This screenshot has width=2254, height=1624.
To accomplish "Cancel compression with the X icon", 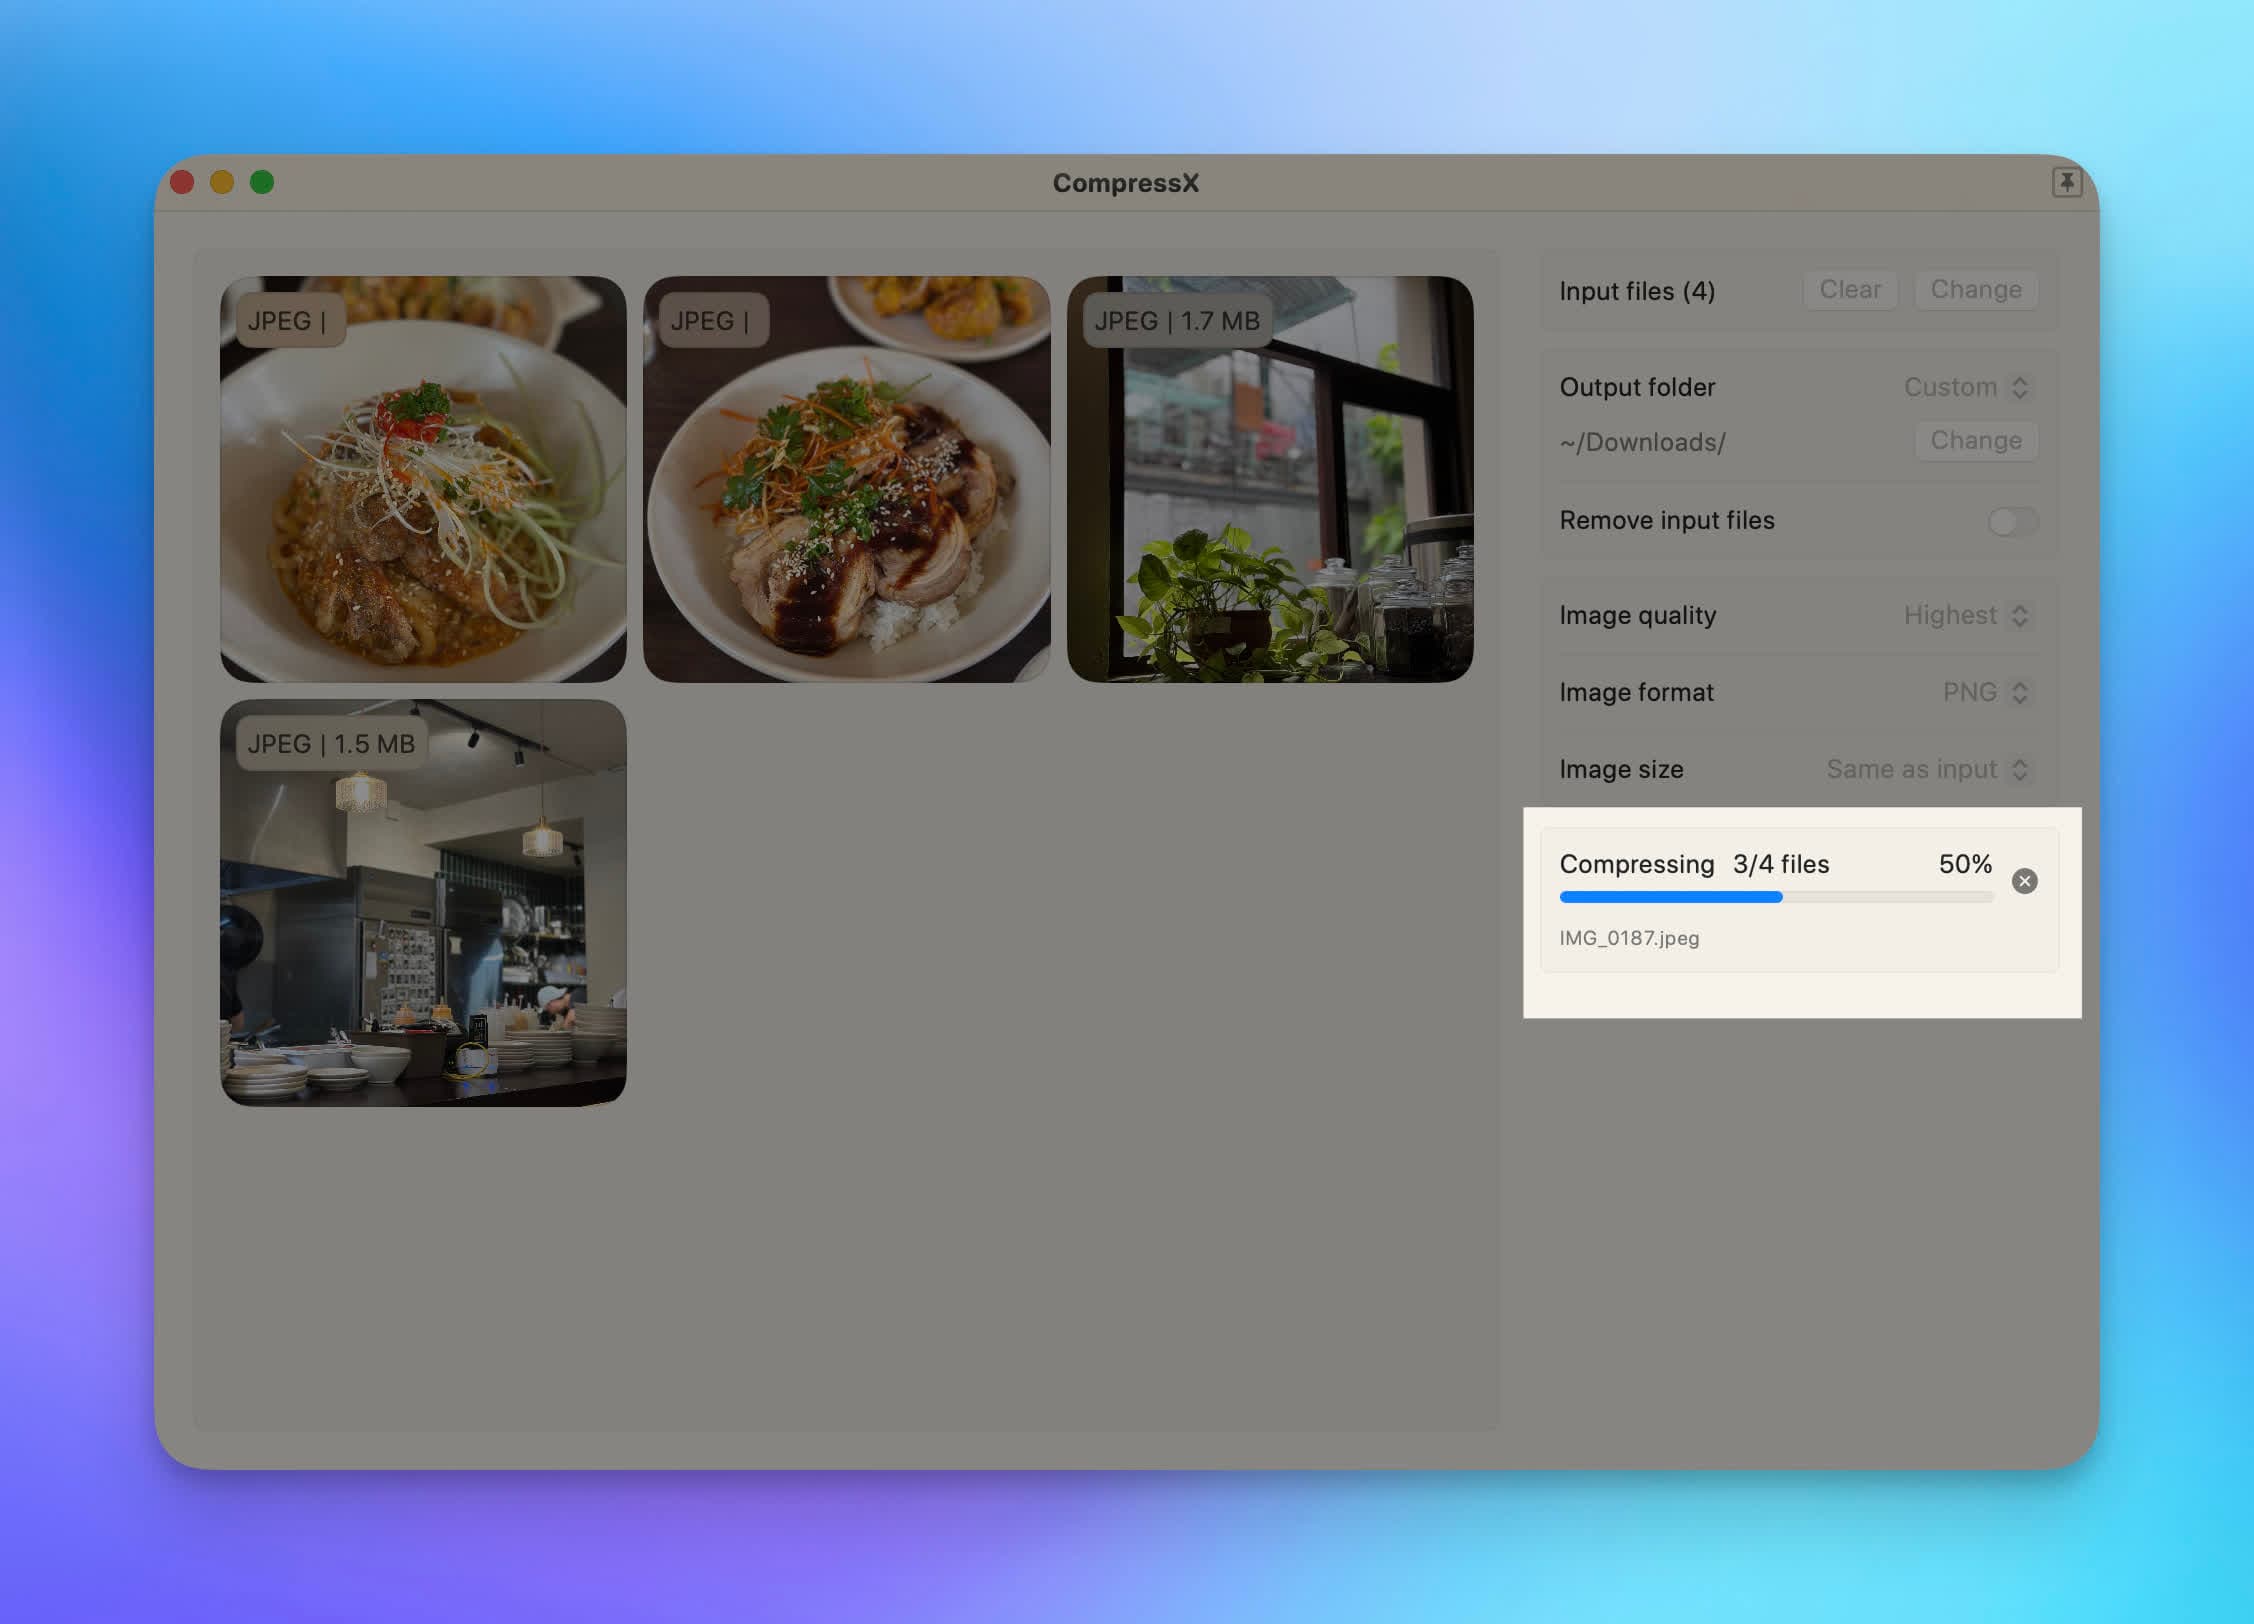I will [x=2024, y=881].
